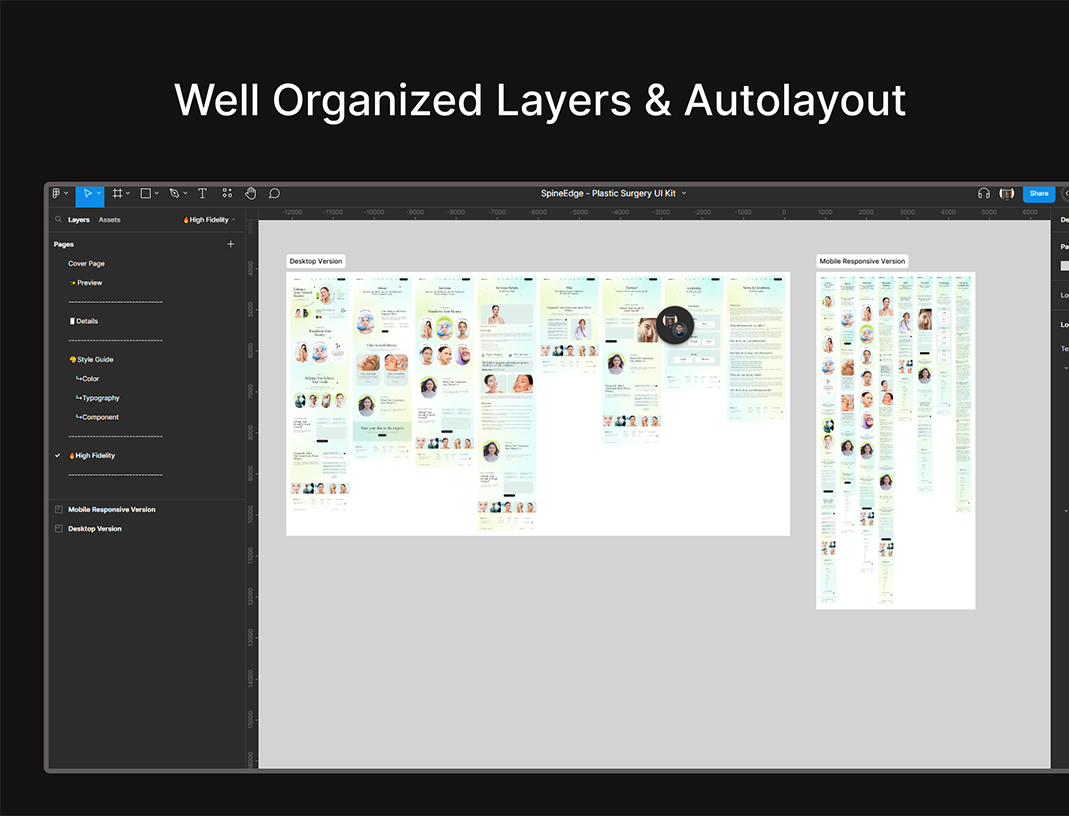
Task: Select the Pen tool
Action: pyautogui.click(x=174, y=193)
